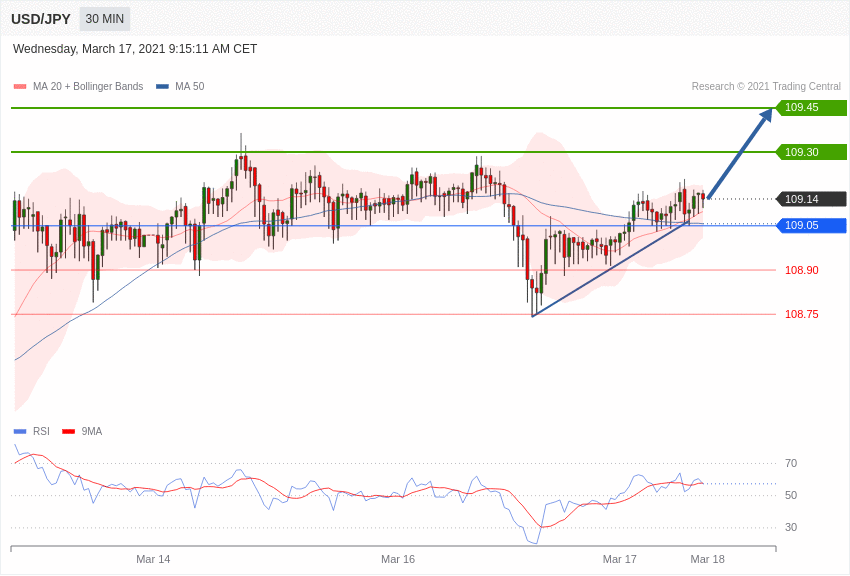Click the USD/JPY pair title
This screenshot has height=576, width=850.
41,19
